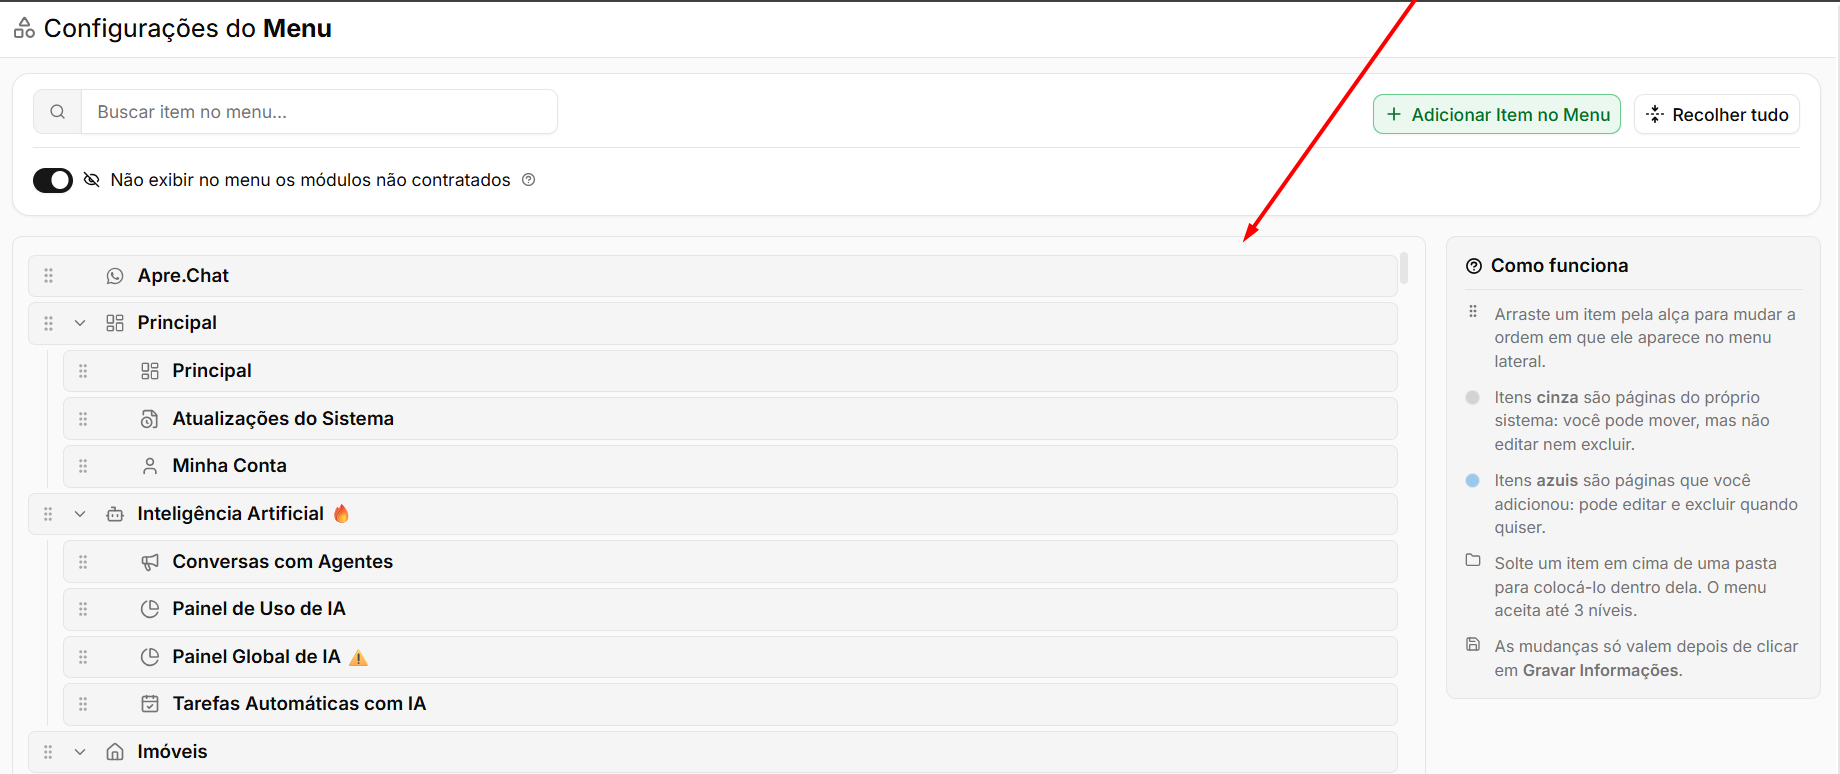Screen dimensions: 1840x774
Task: Click Adicionar Item no Menu button
Action: coord(1497,114)
